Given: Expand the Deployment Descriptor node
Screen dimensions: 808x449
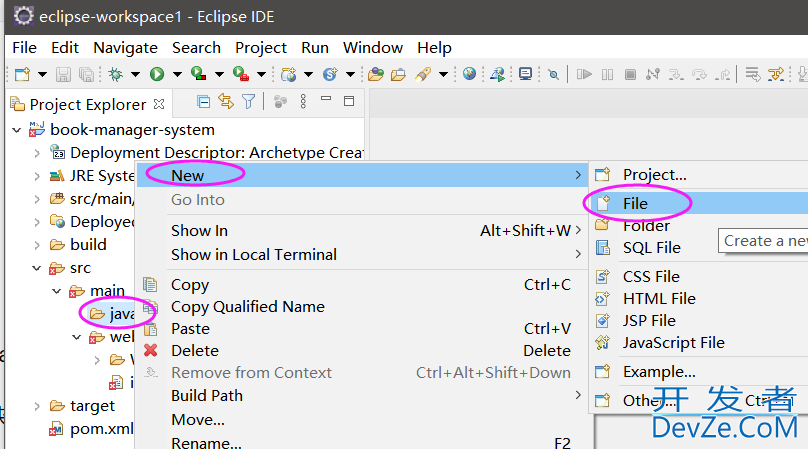Looking at the screenshot, I should (37, 153).
